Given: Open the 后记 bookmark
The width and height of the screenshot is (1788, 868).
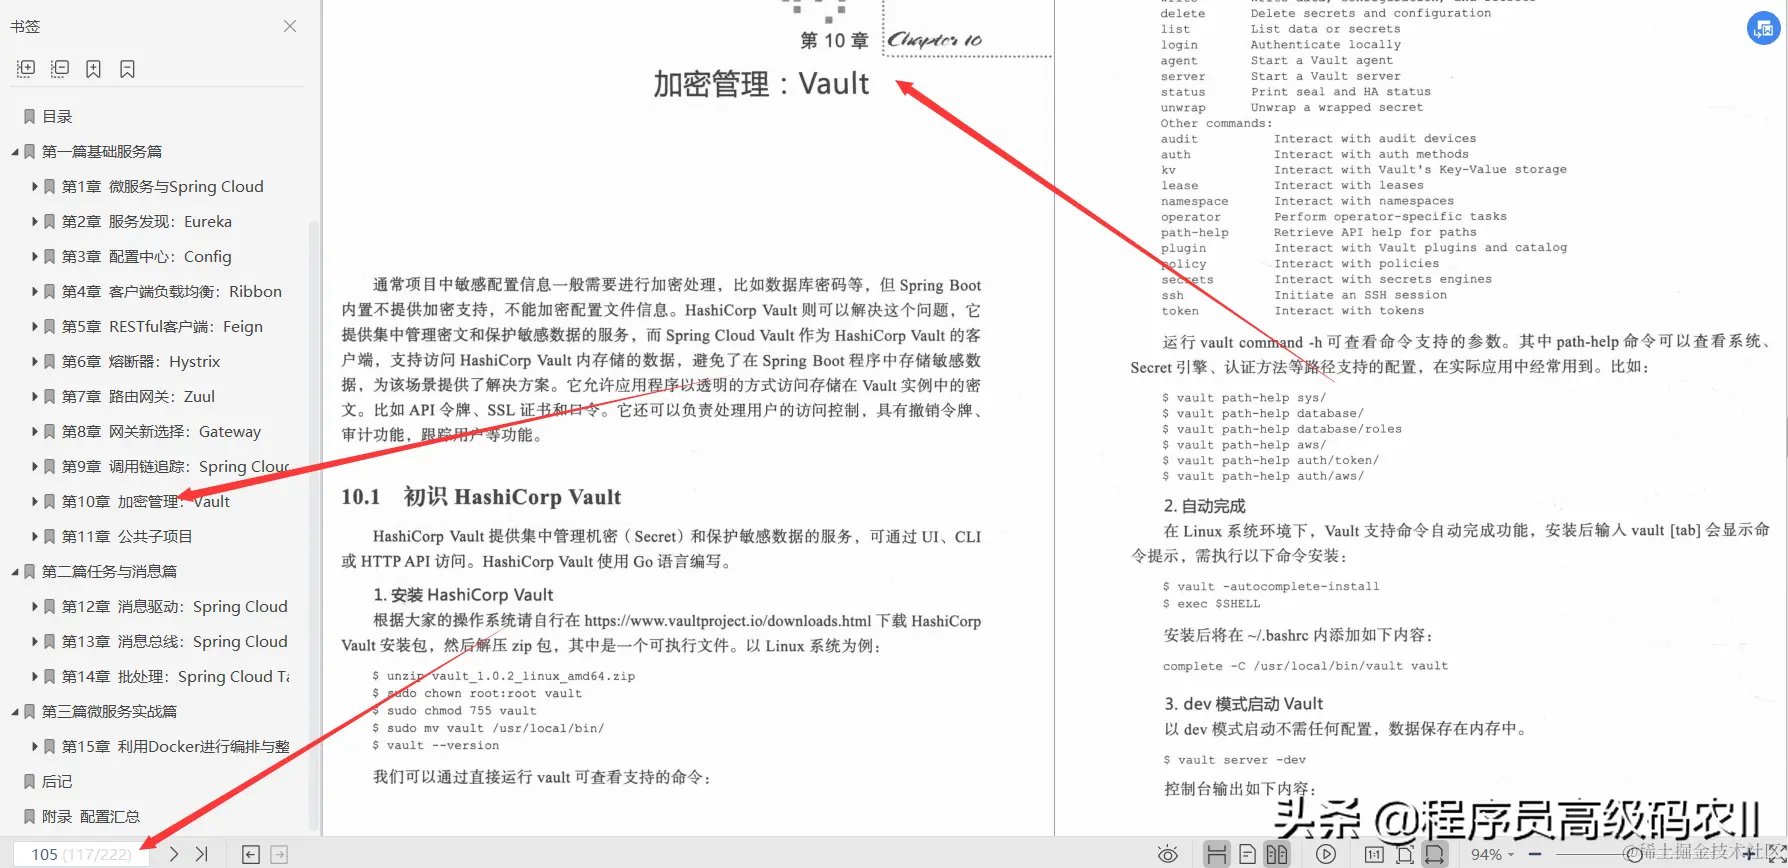Looking at the screenshot, I should [57, 782].
